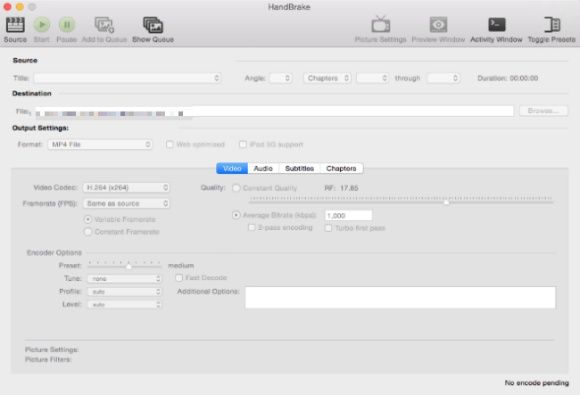Click the Toggle Presets drawer icon
This screenshot has height=395, width=580.
click(552, 25)
